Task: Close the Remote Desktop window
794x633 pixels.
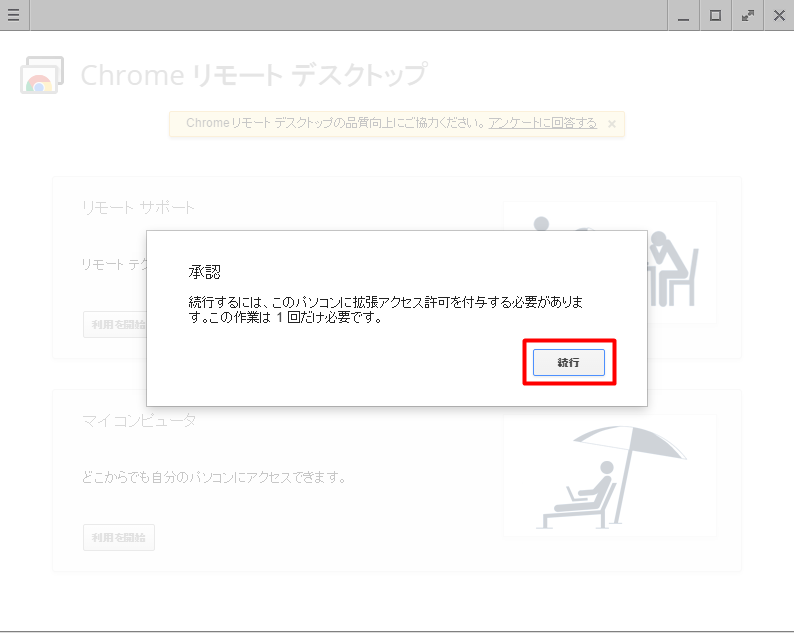Action: pos(779,15)
